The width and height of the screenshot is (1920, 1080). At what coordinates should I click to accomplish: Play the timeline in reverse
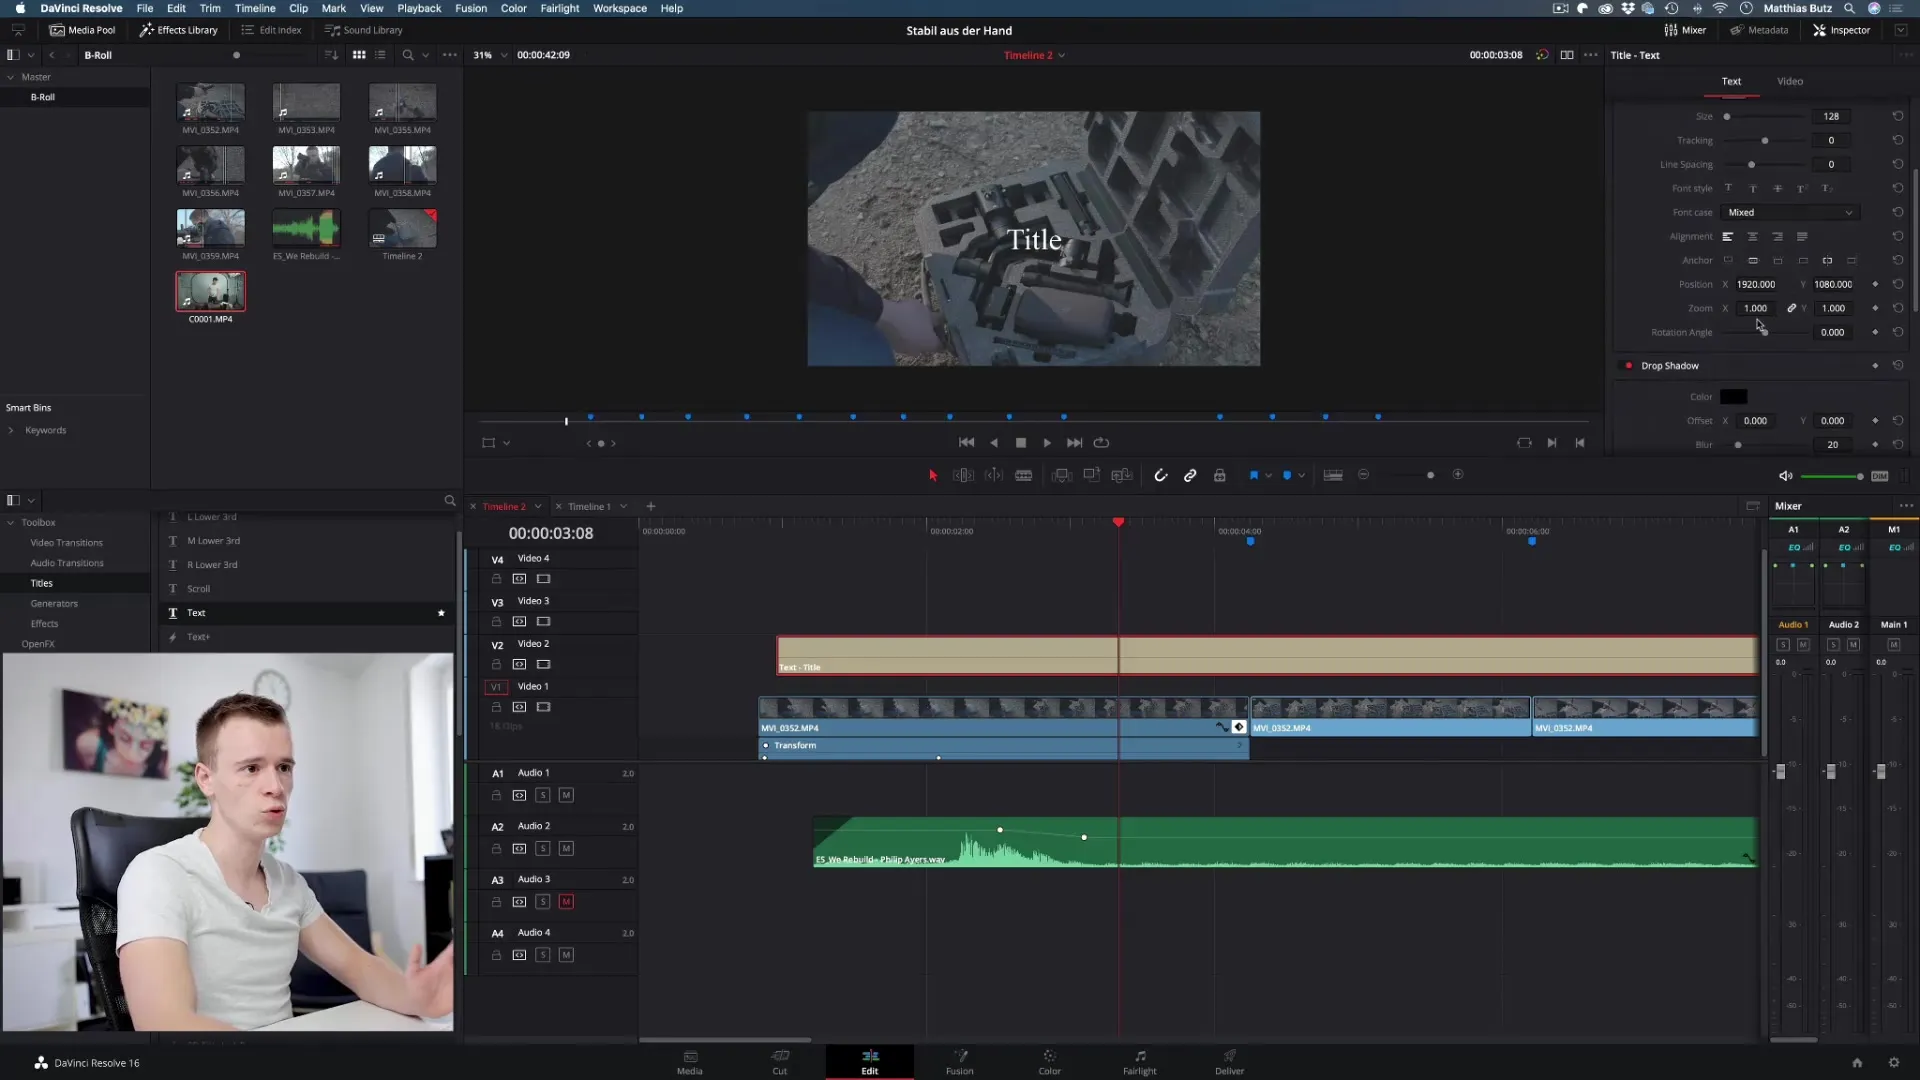993,443
